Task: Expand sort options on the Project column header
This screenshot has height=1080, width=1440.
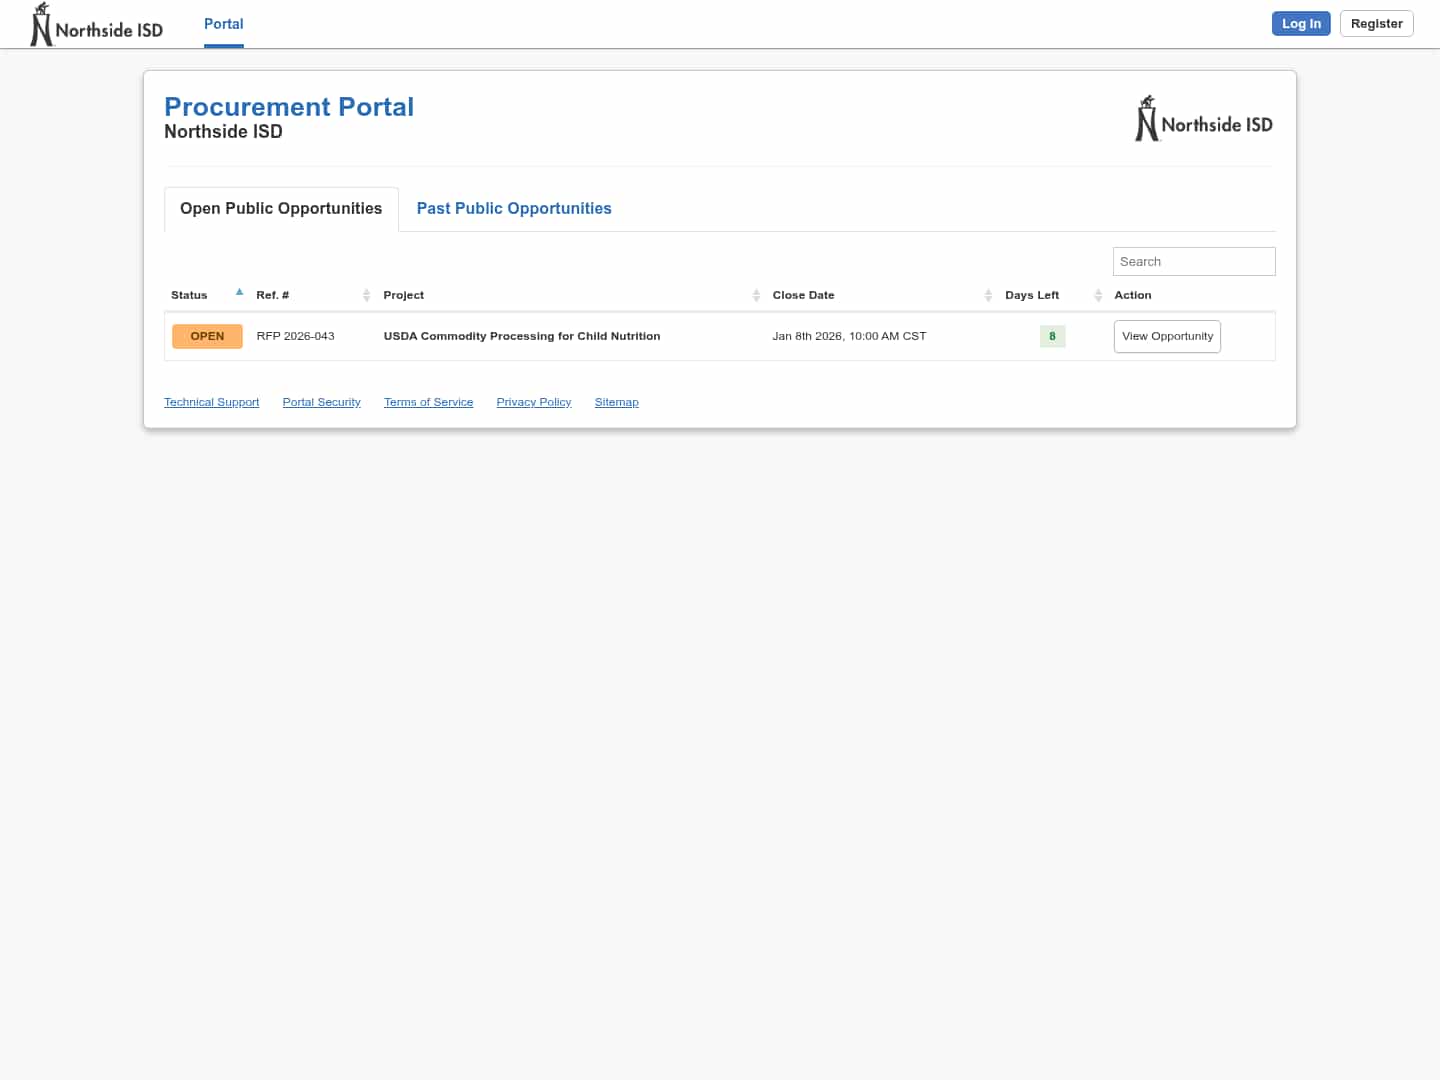Action: pos(757,295)
